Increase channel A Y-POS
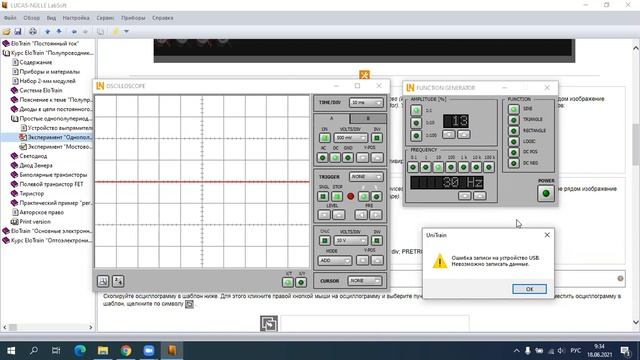 (x=377, y=158)
